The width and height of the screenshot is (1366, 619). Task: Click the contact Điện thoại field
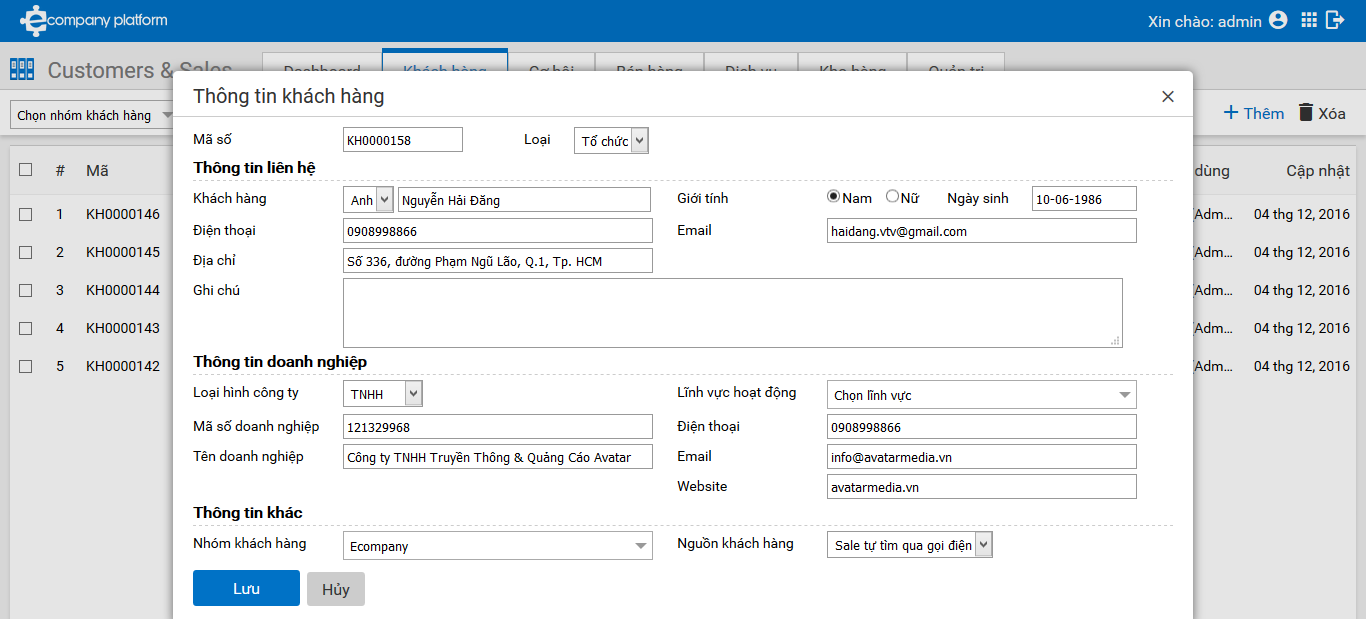coord(498,231)
